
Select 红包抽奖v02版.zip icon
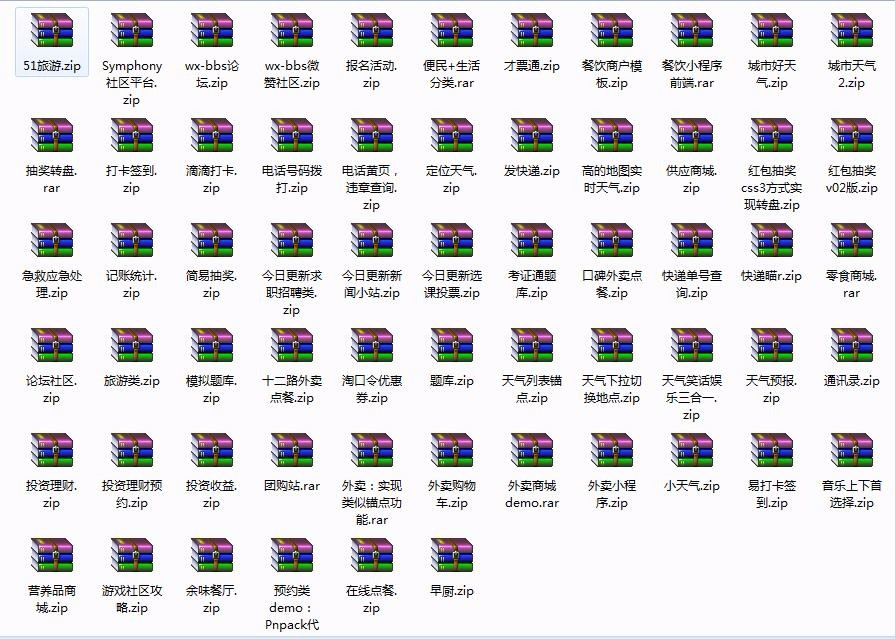coord(851,135)
